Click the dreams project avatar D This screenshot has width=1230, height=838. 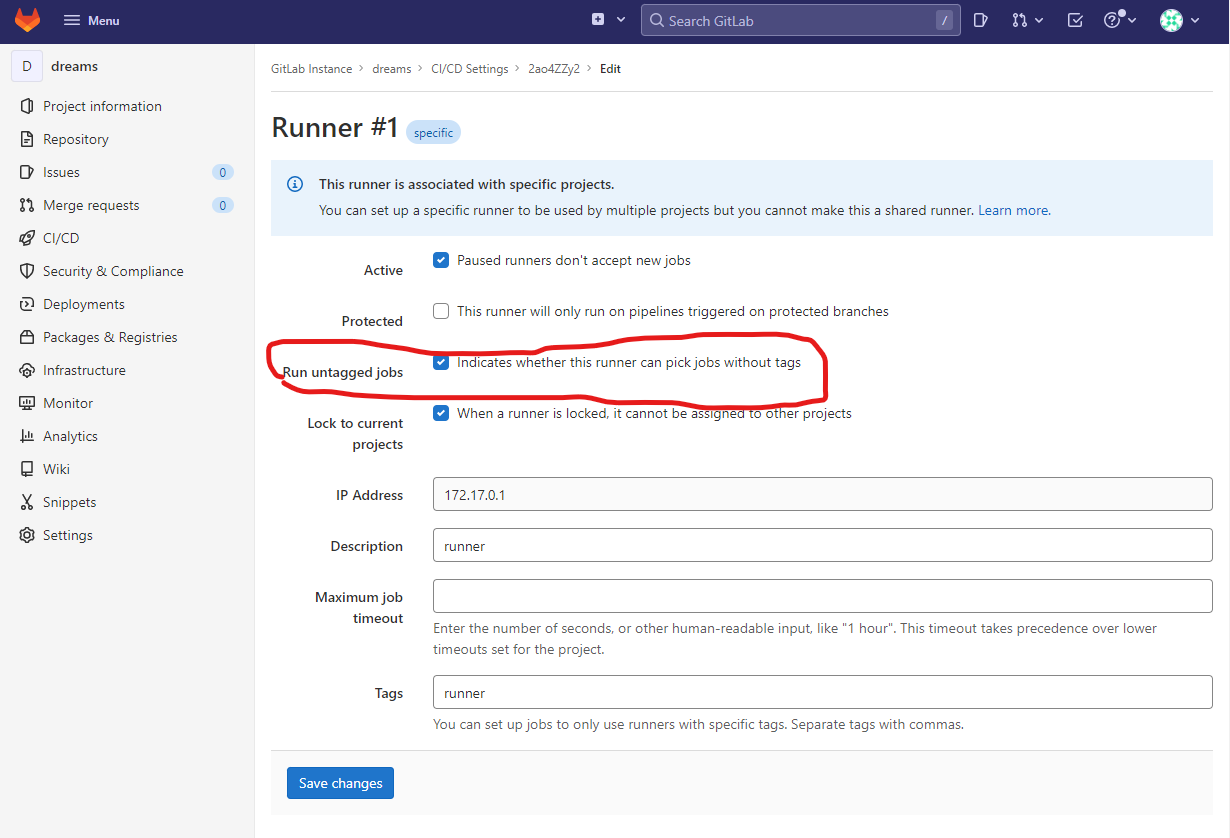pyautogui.click(x=27, y=66)
